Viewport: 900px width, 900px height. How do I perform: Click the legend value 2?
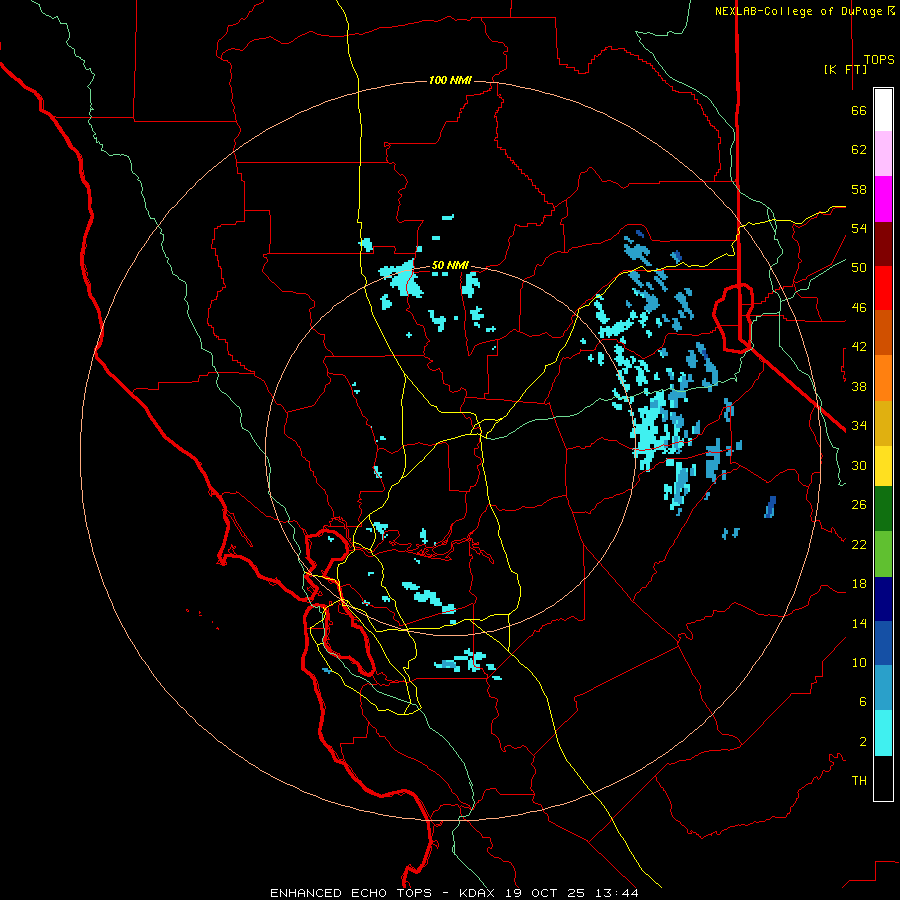(863, 742)
